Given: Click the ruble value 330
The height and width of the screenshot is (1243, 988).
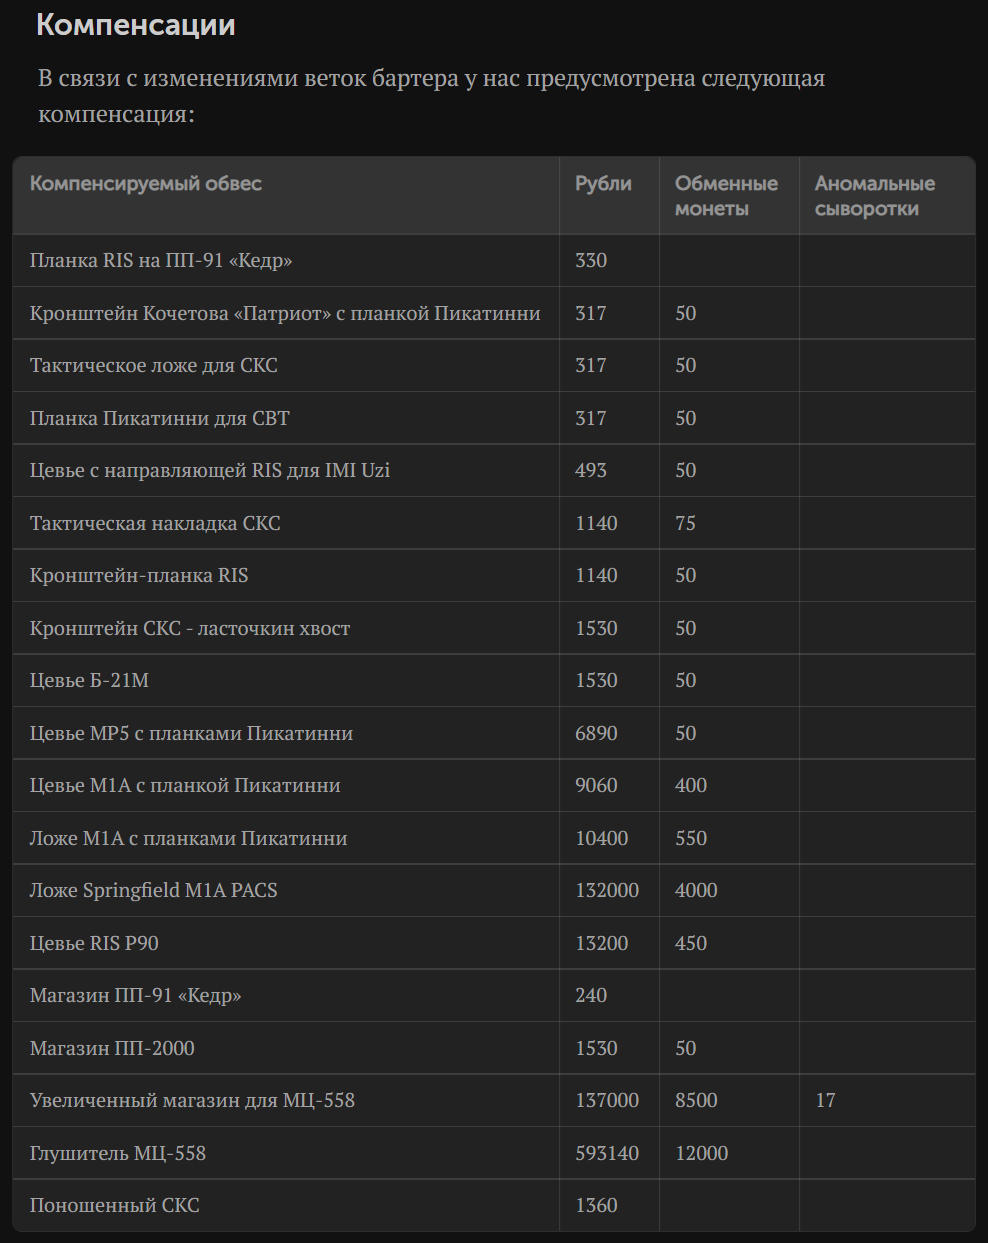Looking at the screenshot, I should click(x=591, y=261).
